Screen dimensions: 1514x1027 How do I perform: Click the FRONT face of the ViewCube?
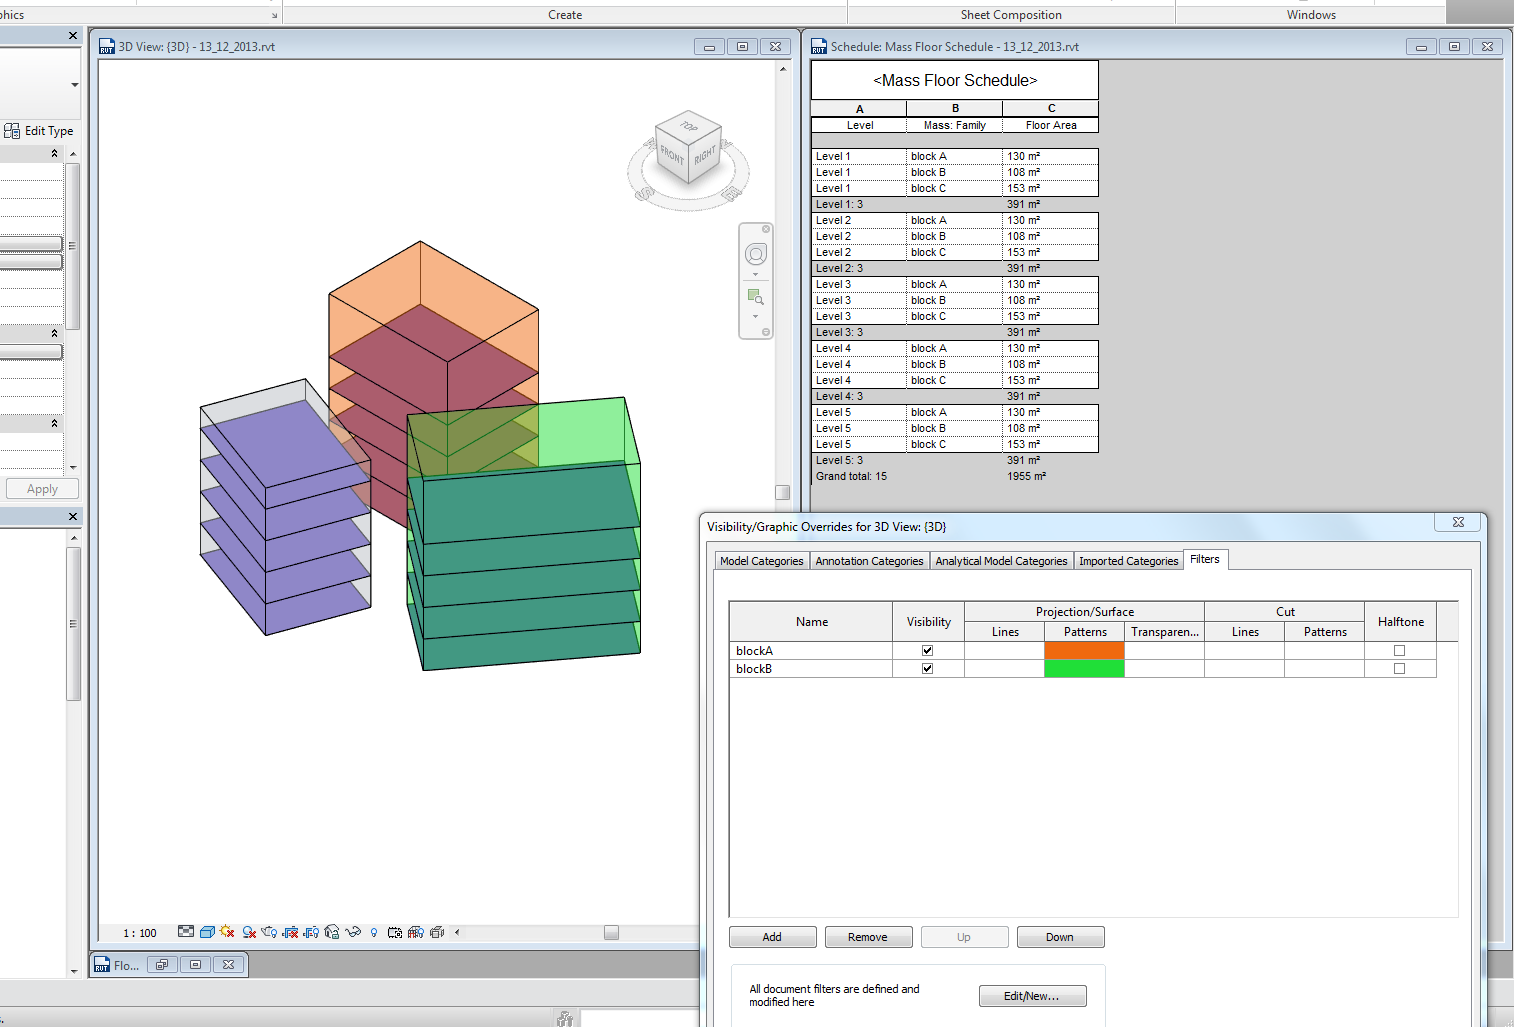click(x=672, y=157)
